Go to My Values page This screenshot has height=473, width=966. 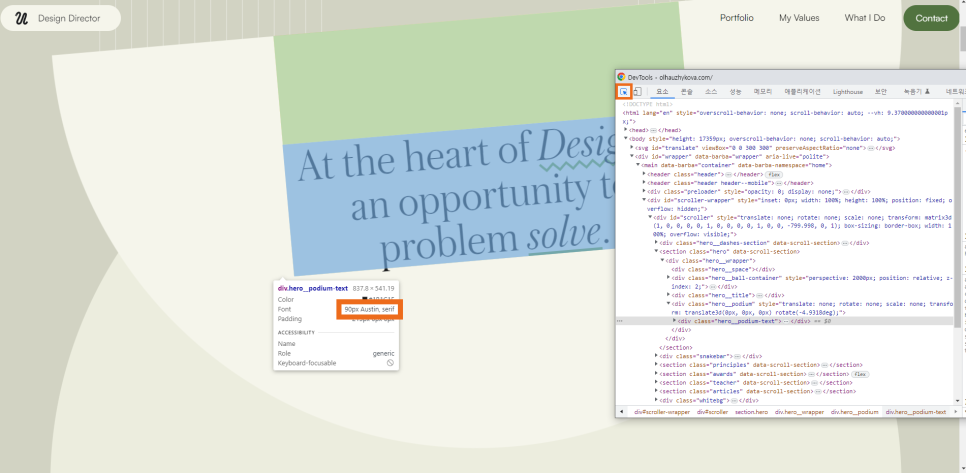coord(799,18)
